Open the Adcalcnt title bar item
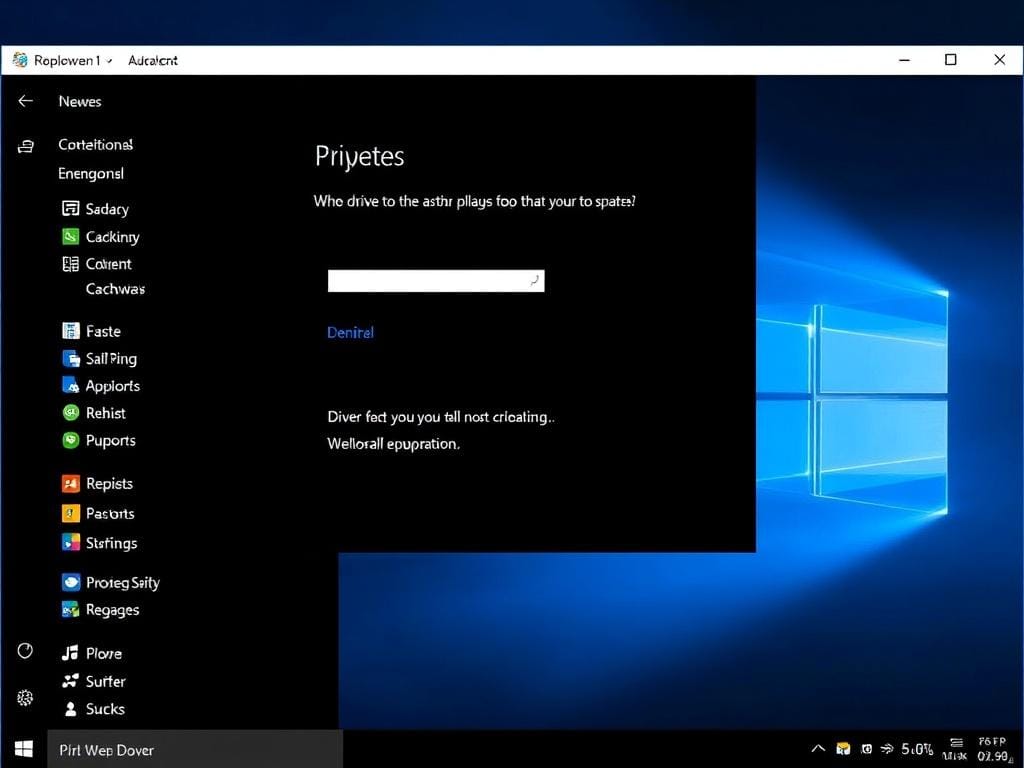The height and width of the screenshot is (768, 1024). point(153,60)
